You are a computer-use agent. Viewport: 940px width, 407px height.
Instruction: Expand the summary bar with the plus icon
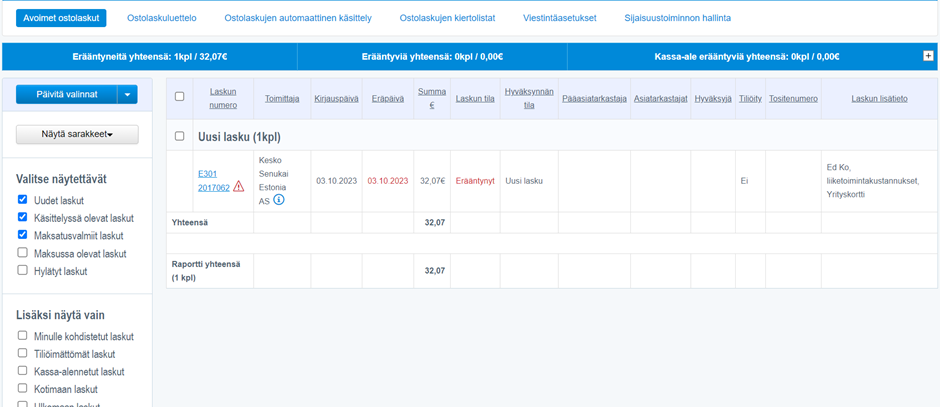click(x=928, y=56)
